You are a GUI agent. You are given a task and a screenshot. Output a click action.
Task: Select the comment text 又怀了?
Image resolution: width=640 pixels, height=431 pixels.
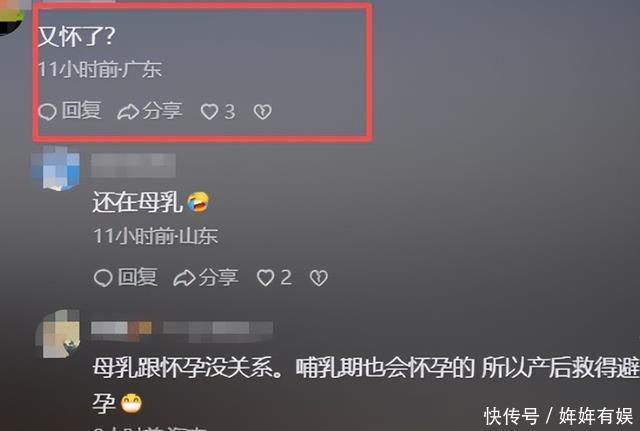point(76,37)
